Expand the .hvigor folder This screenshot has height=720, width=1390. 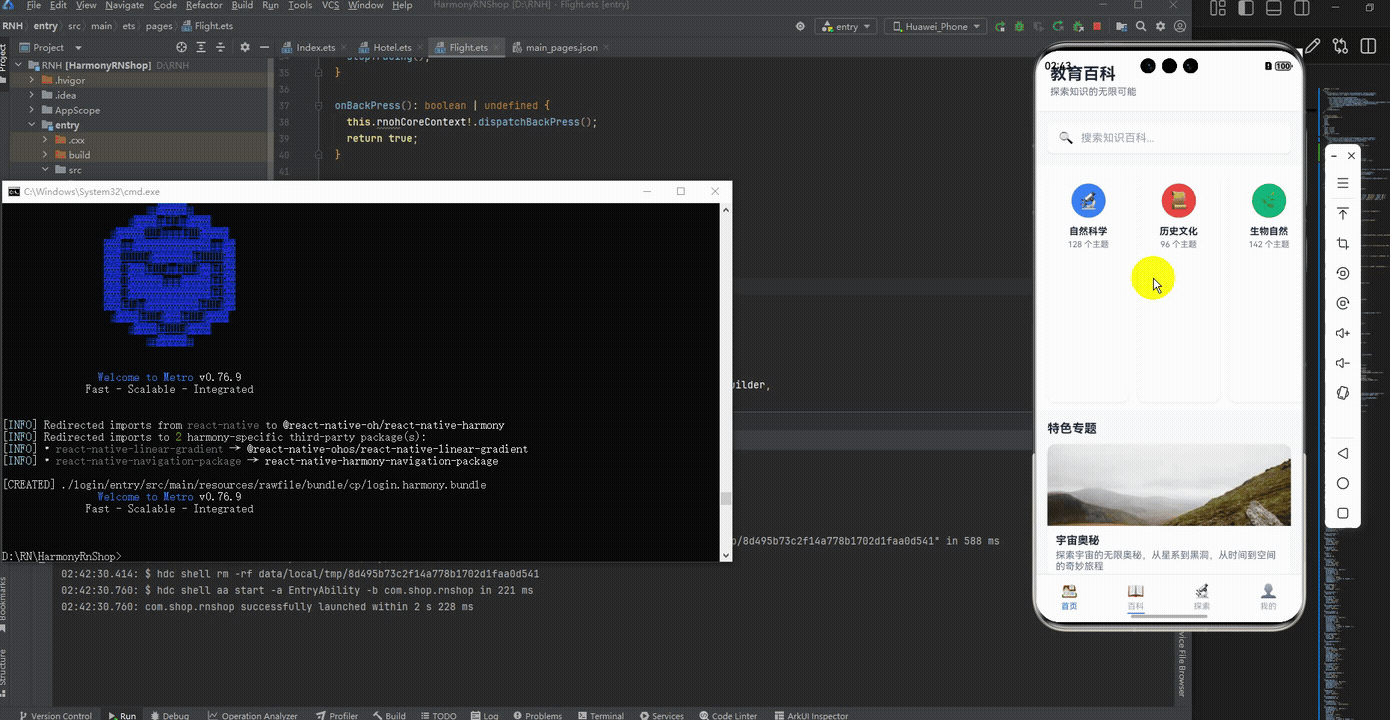[x=32, y=80]
